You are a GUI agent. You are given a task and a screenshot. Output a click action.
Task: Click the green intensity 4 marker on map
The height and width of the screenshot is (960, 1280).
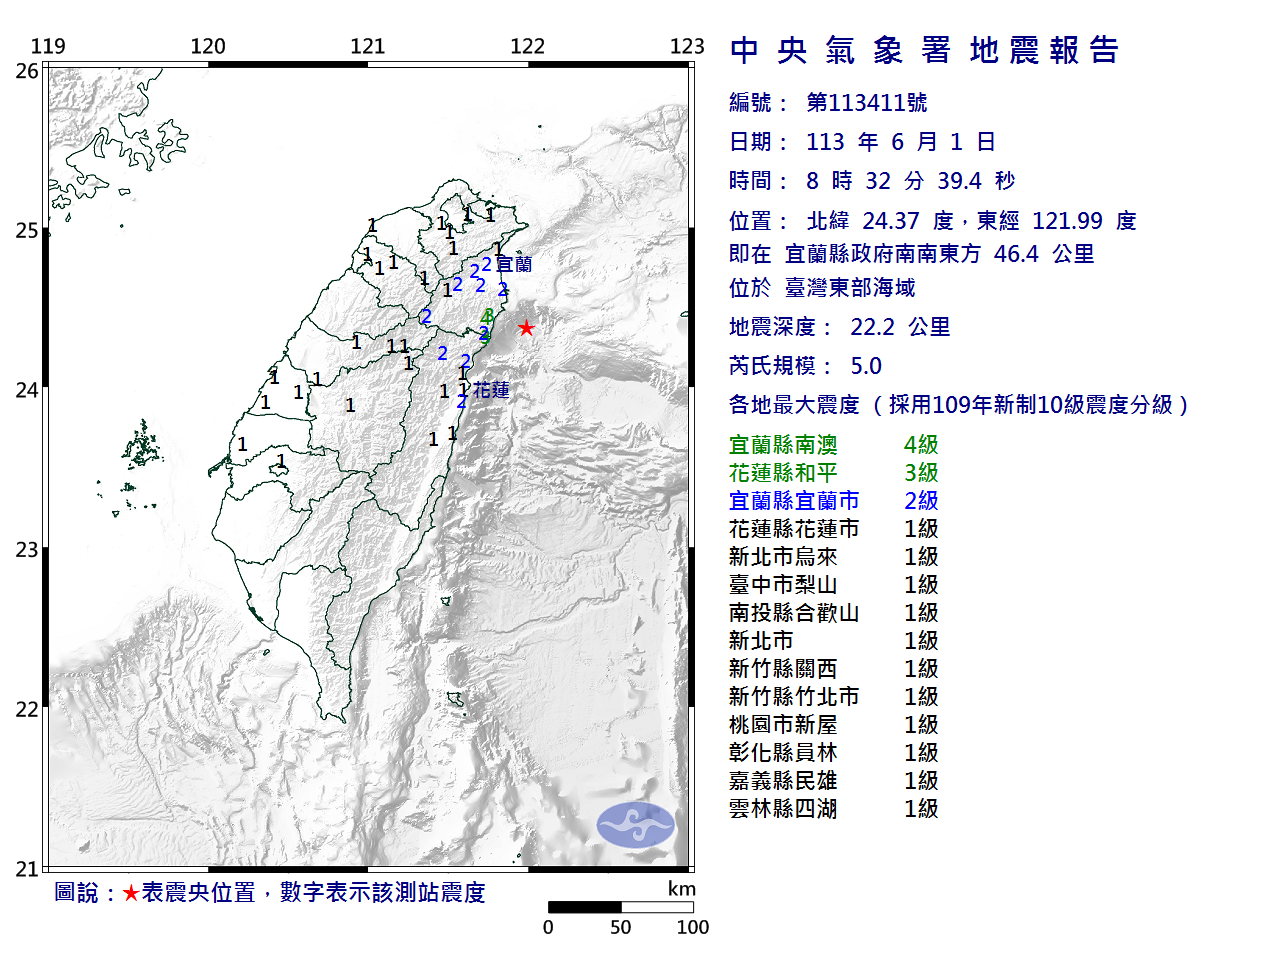point(487,316)
